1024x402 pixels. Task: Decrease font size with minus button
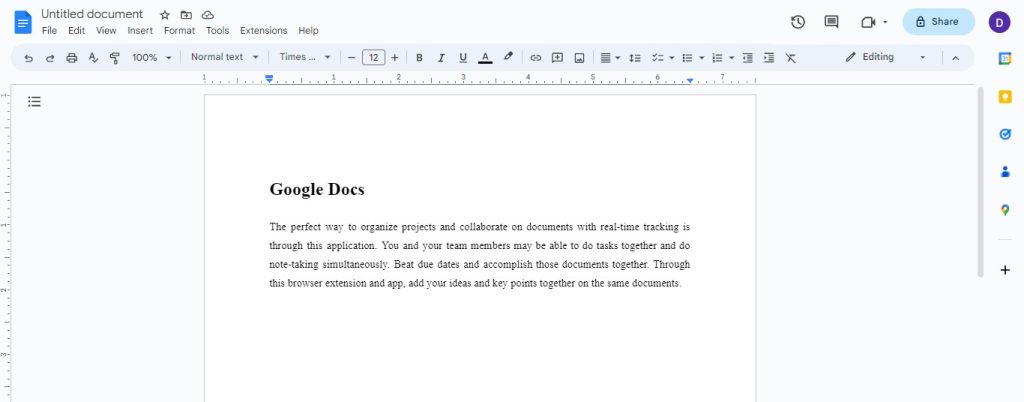[x=351, y=58]
